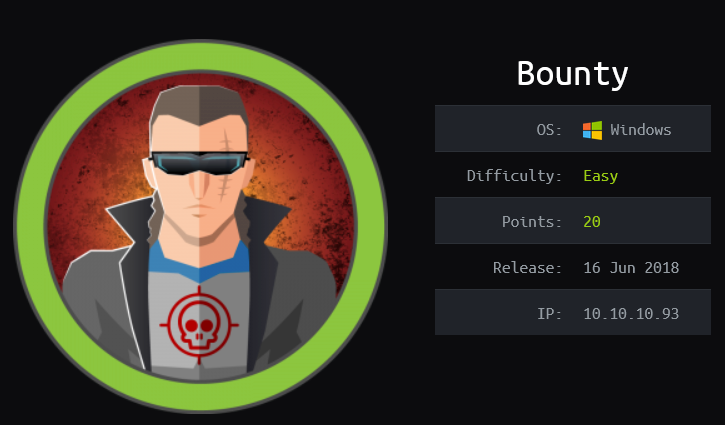
Task: Click the OS: label
Action: coord(549,130)
